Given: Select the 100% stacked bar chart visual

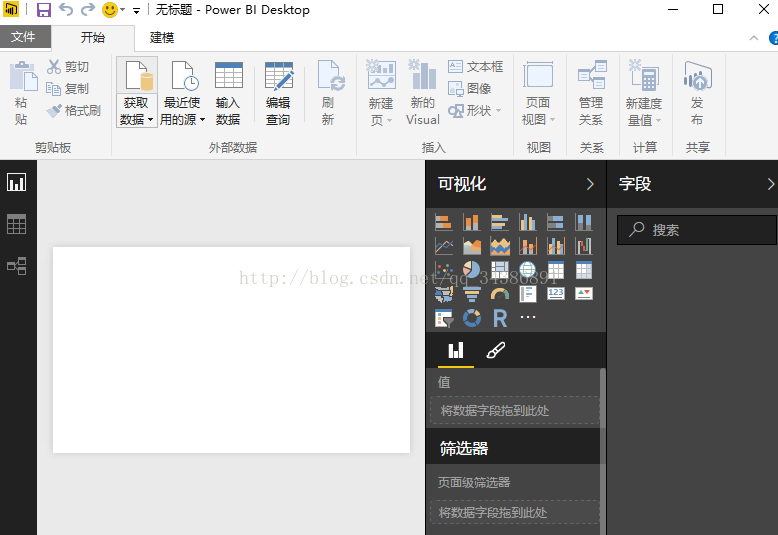Looking at the screenshot, I should coord(555,222).
